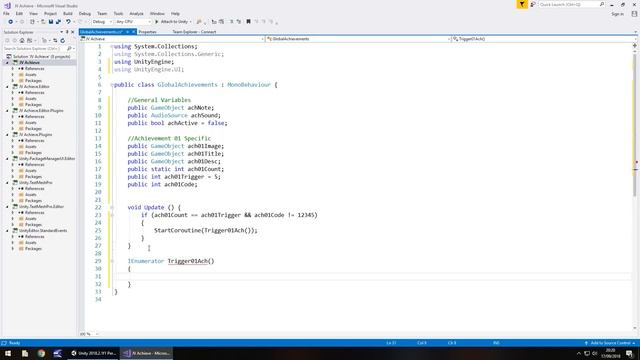Click the Attach to Unity button
640x360 pixels.
pyautogui.click(x=173, y=22)
